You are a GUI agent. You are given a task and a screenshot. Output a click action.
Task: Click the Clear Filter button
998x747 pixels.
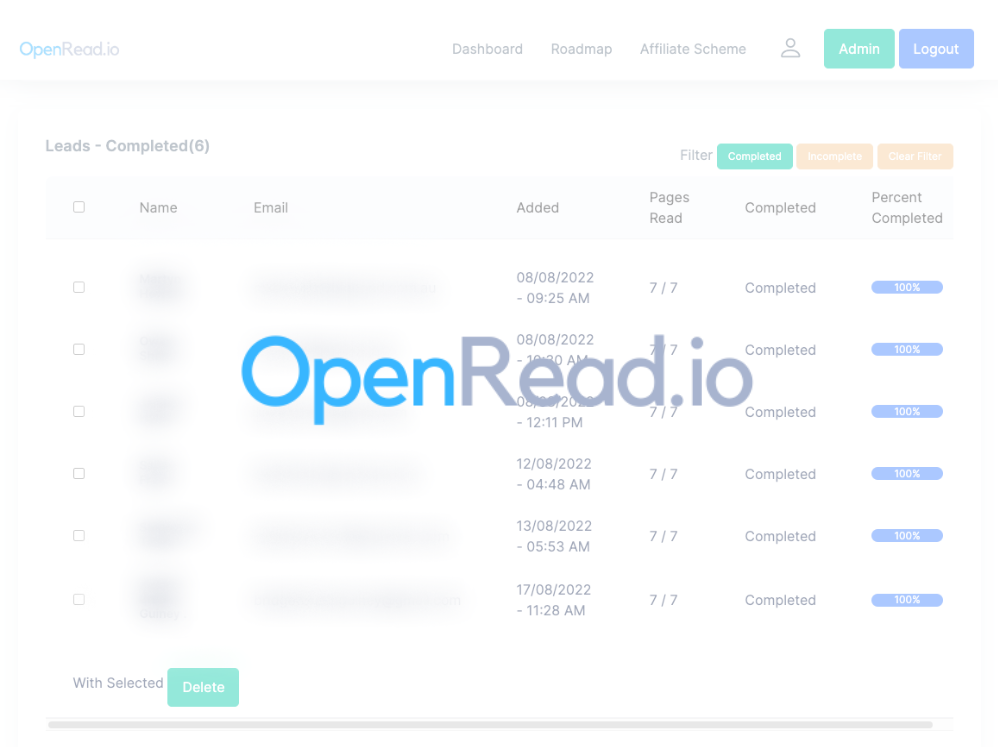coord(915,157)
